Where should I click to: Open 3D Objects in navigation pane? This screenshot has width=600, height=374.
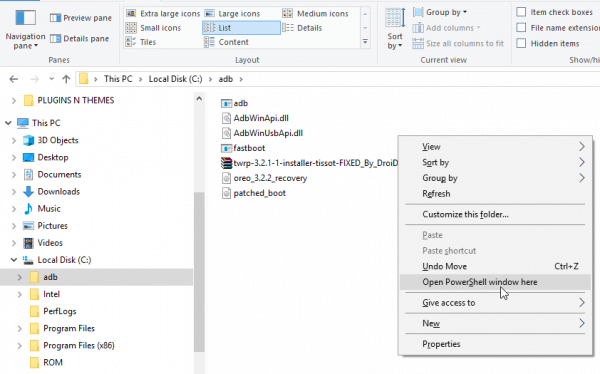pos(58,140)
